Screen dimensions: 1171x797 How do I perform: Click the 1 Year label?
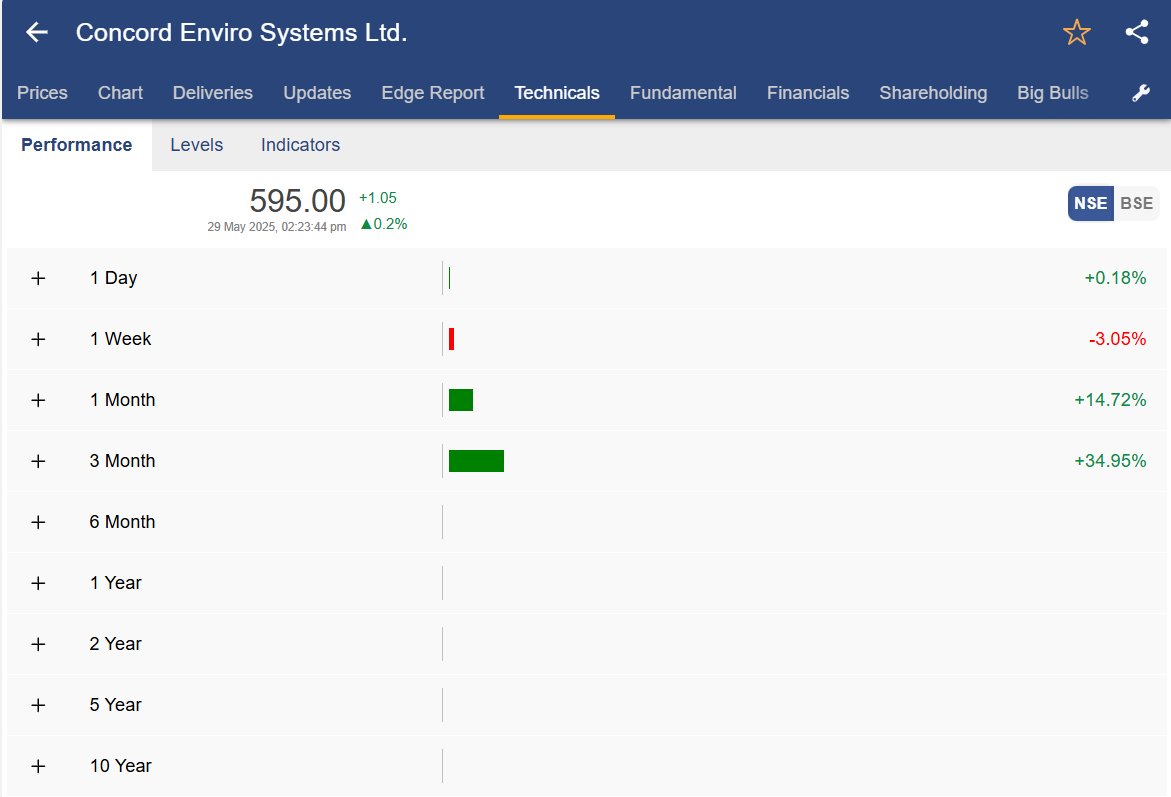click(x=116, y=583)
